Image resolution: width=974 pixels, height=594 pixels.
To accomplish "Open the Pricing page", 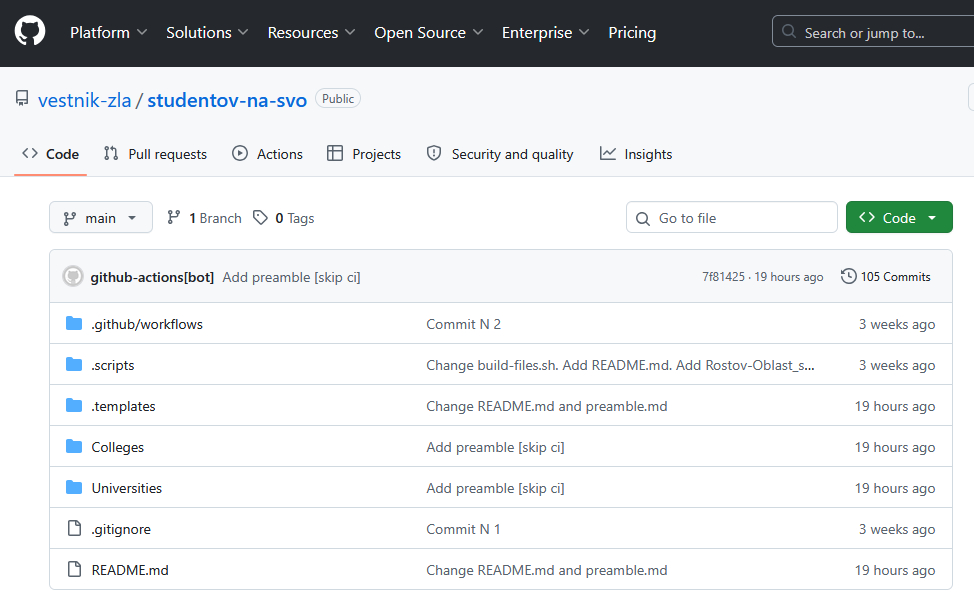I will click(x=632, y=32).
